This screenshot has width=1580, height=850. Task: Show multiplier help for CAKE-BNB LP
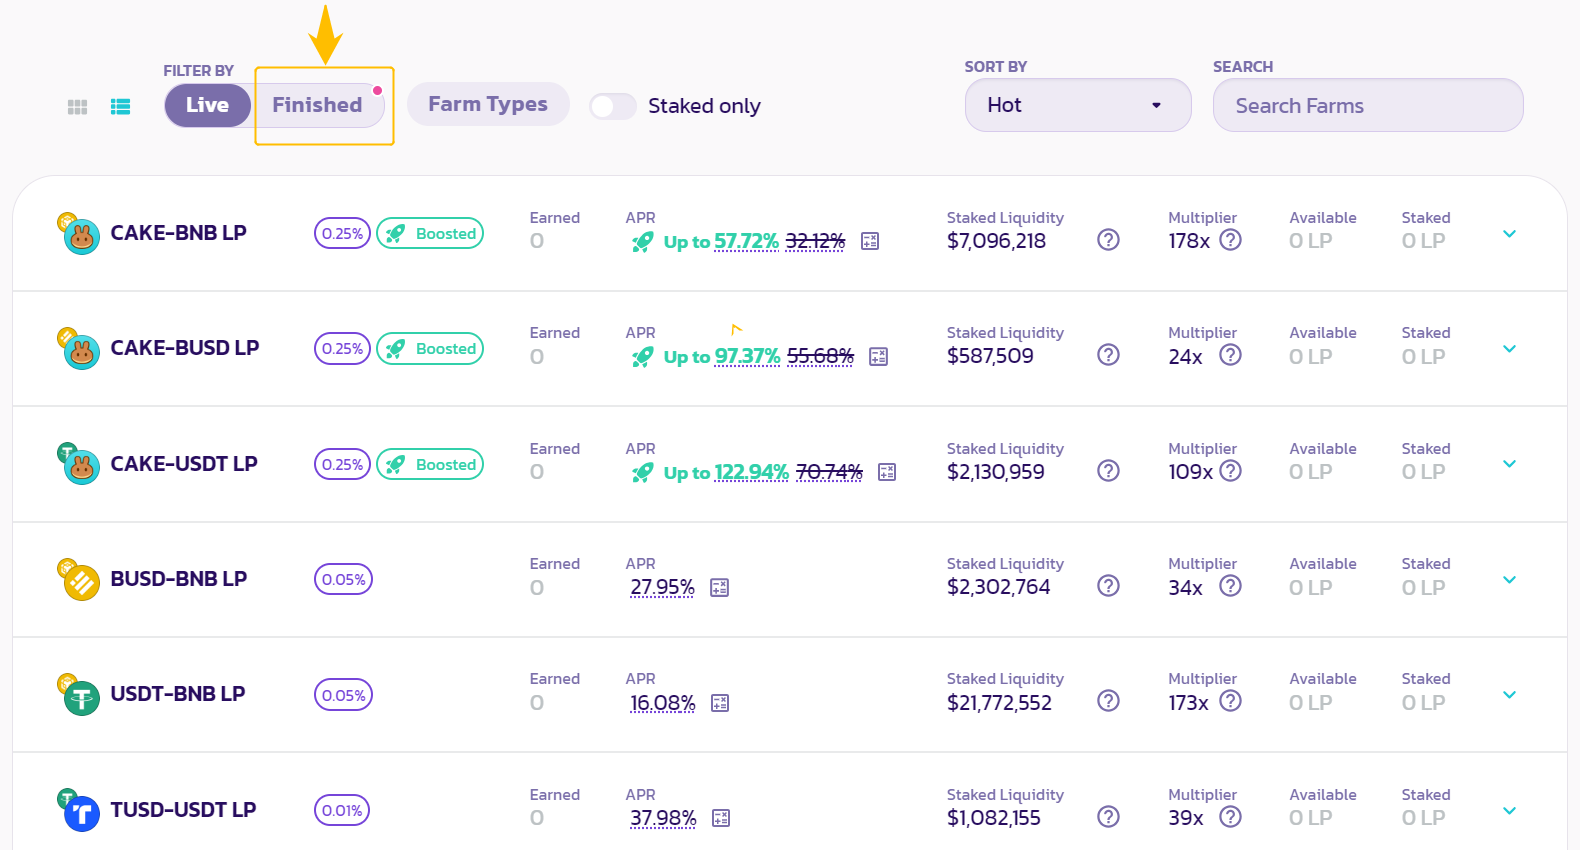[1231, 240]
